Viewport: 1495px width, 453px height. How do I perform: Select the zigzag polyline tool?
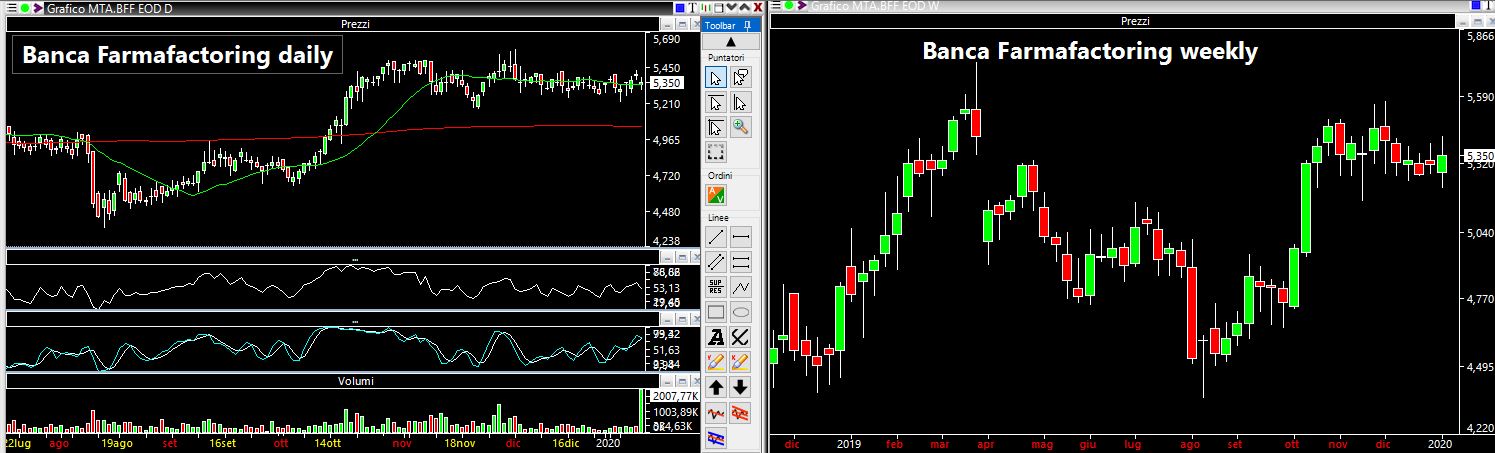click(x=741, y=287)
